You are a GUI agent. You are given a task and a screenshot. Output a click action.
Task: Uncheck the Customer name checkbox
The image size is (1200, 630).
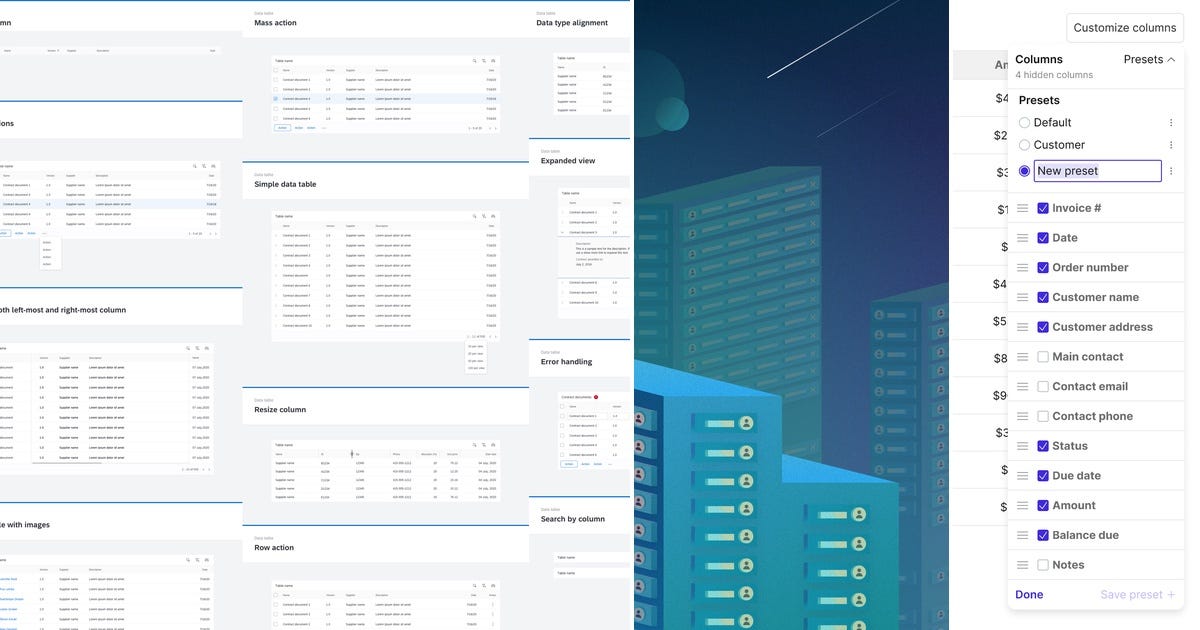[x=1043, y=297]
